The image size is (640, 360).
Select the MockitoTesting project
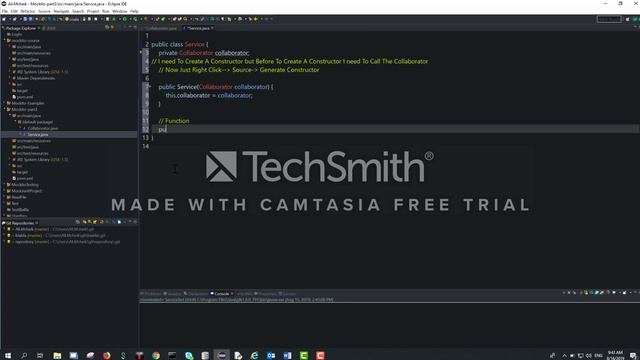click(x=25, y=184)
